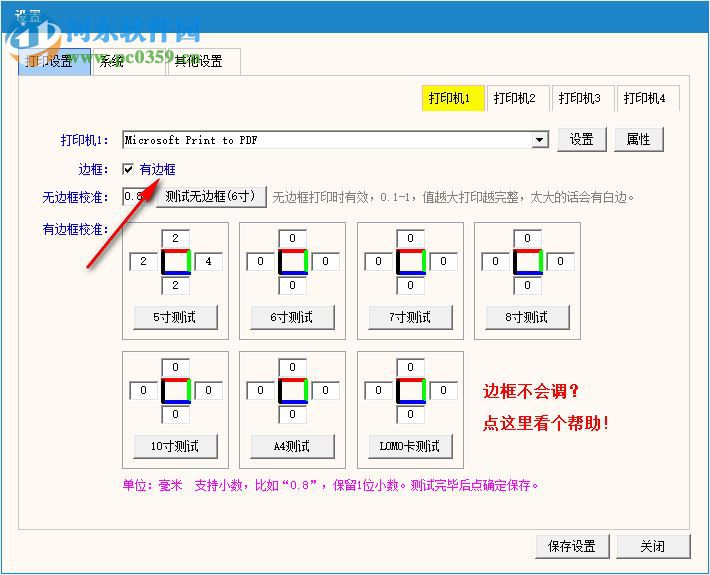Run the A4测试 print test
710x575 pixels.
coord(293,446)
